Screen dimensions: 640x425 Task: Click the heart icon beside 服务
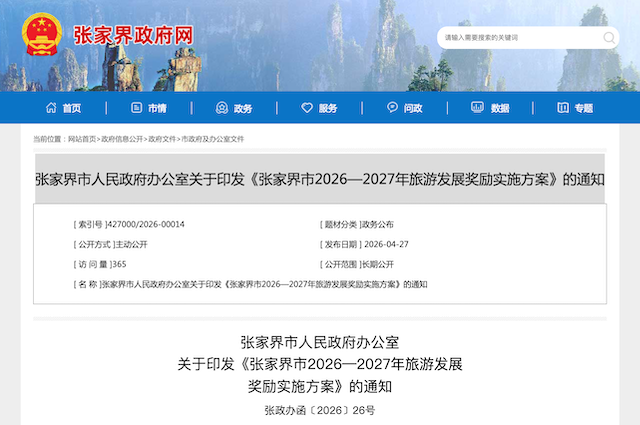click(307, 108)
